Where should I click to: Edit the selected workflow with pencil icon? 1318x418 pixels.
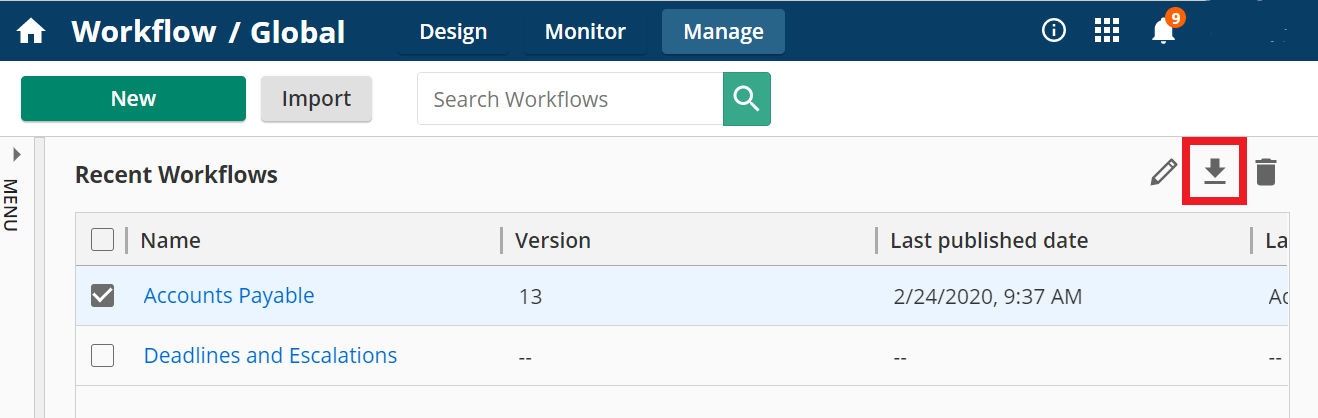pos(1163,173)
